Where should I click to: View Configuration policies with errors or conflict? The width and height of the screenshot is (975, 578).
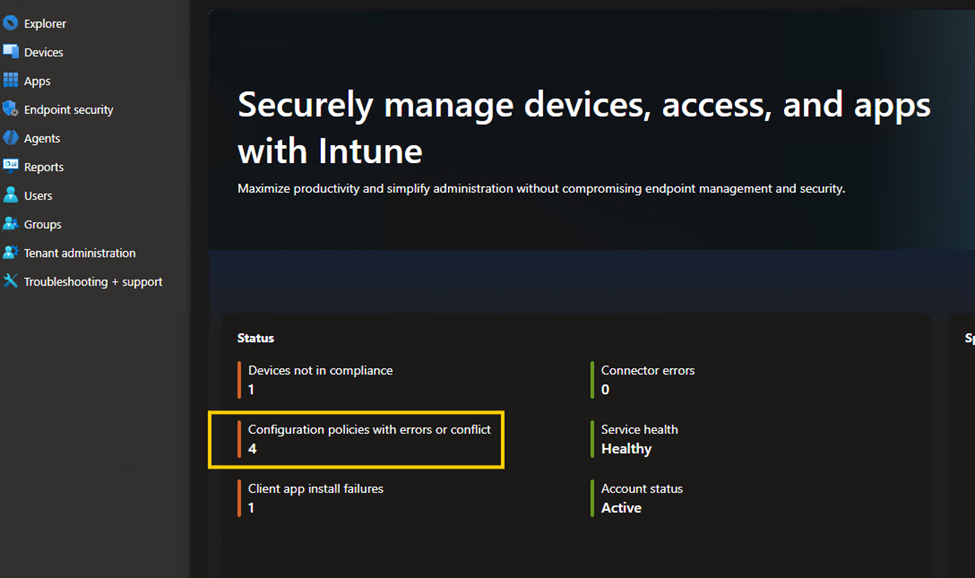pyautogui.click(x=369, y=430)
